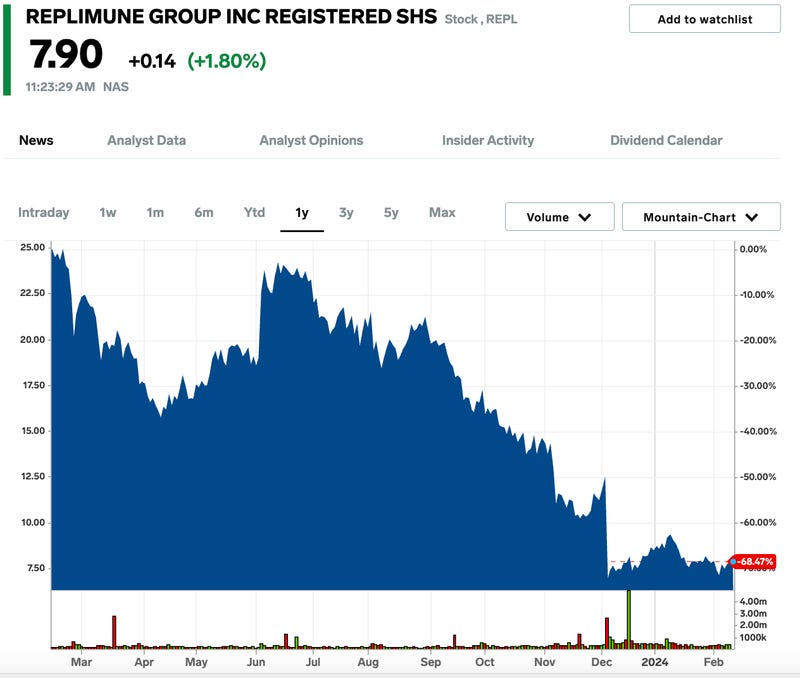Display the Max chart range

click(442, 212)
